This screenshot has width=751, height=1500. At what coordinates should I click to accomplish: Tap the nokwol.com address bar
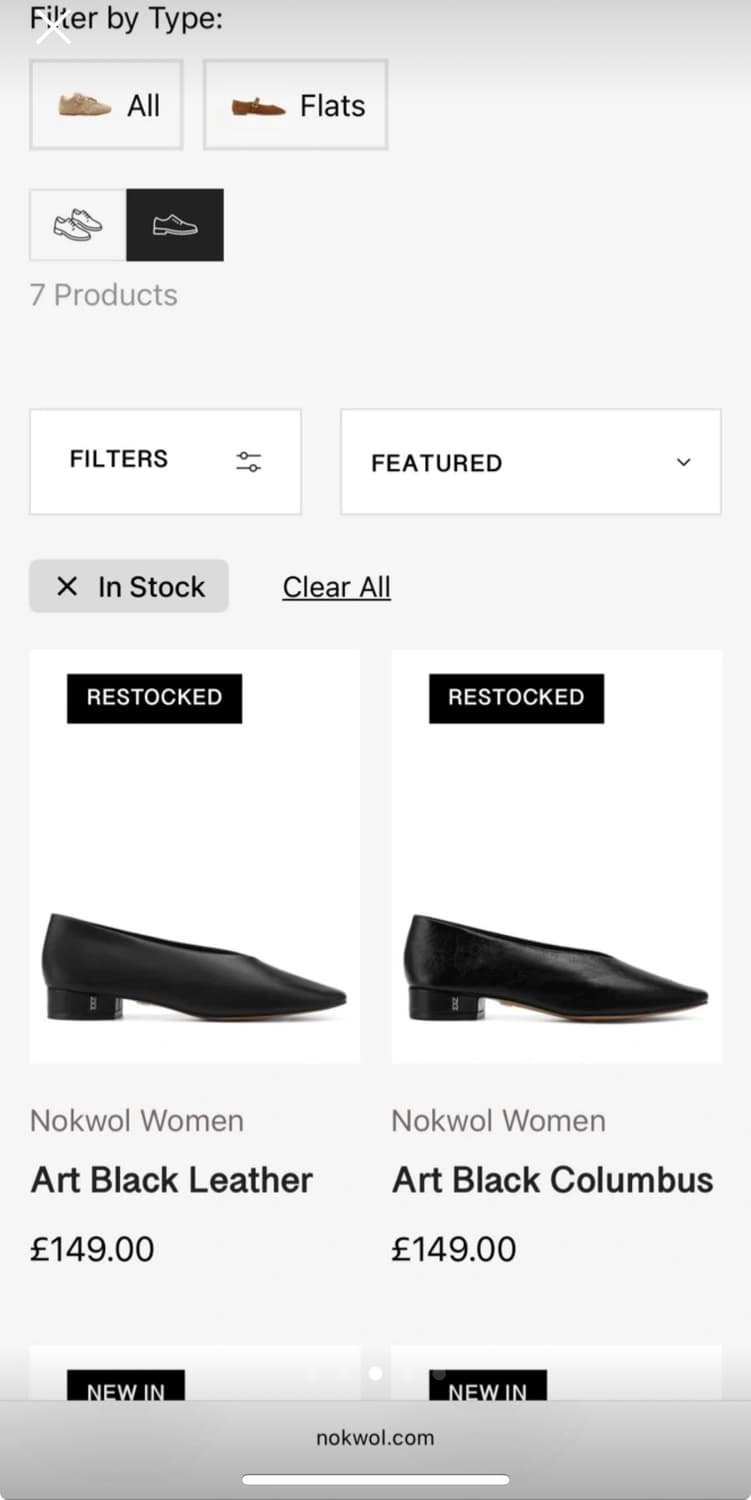pyautogui.click(x=375, y=1438)
